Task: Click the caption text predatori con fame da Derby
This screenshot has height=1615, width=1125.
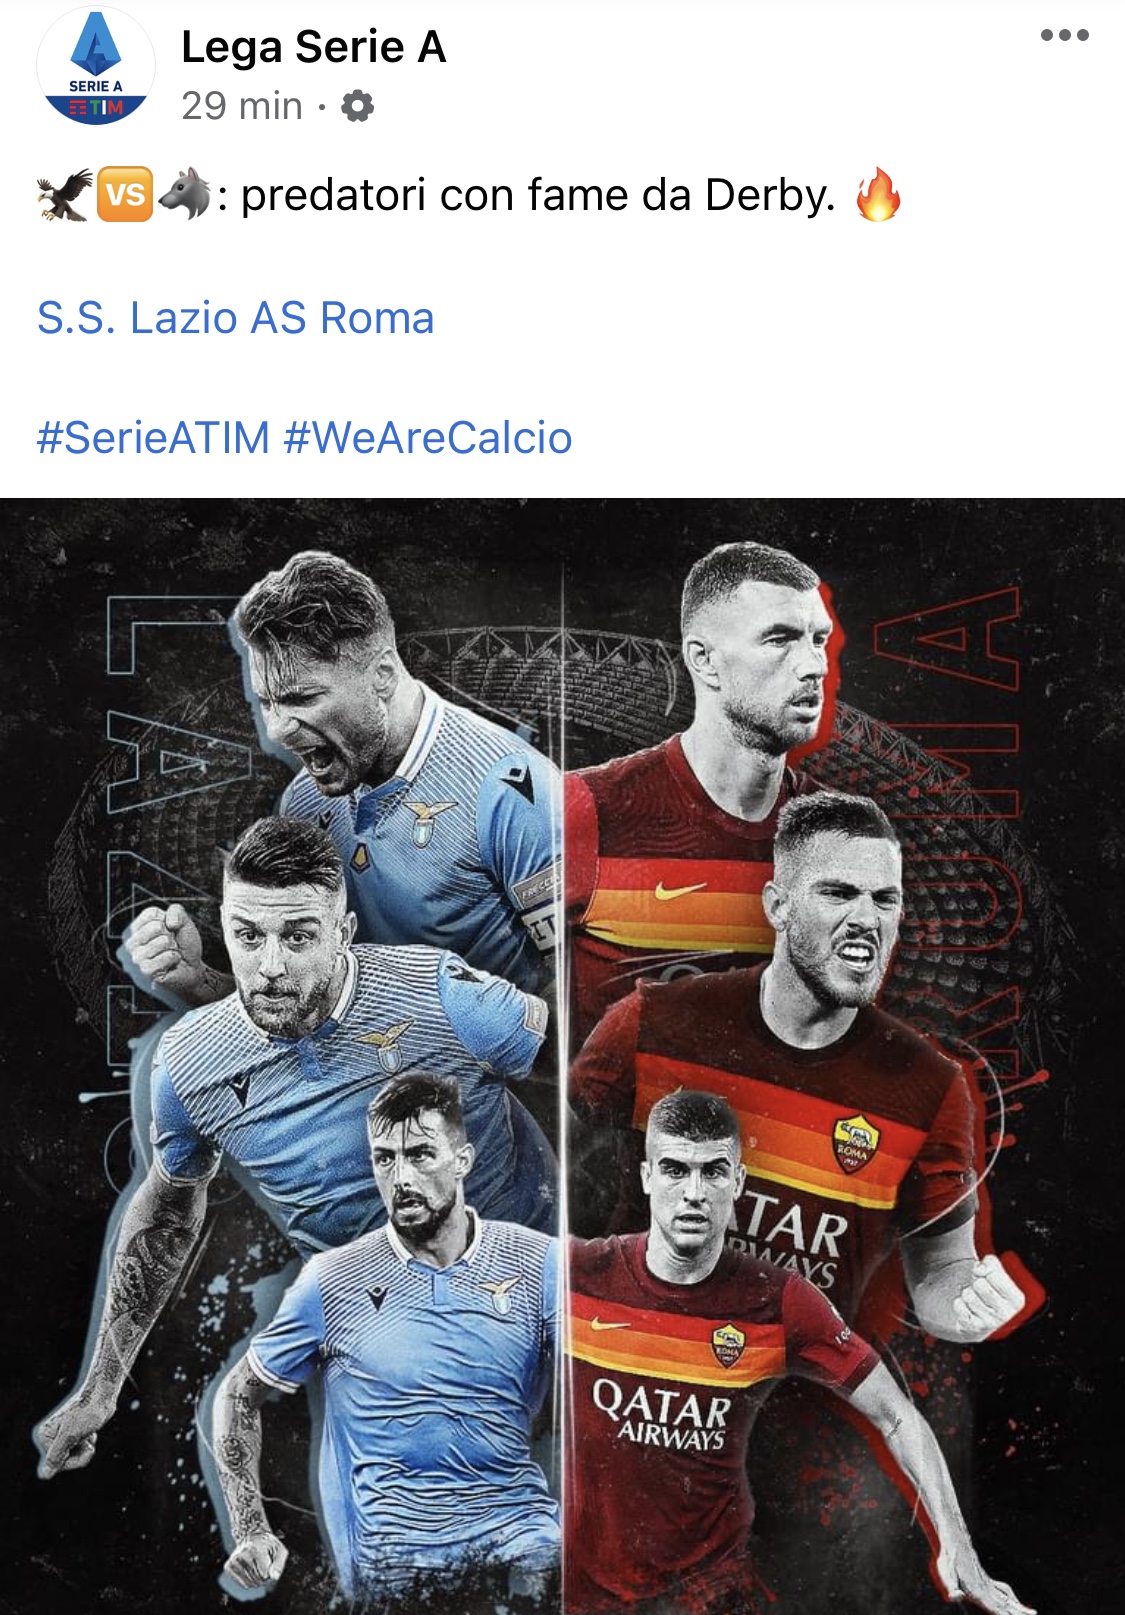Action: click(538, 195)
